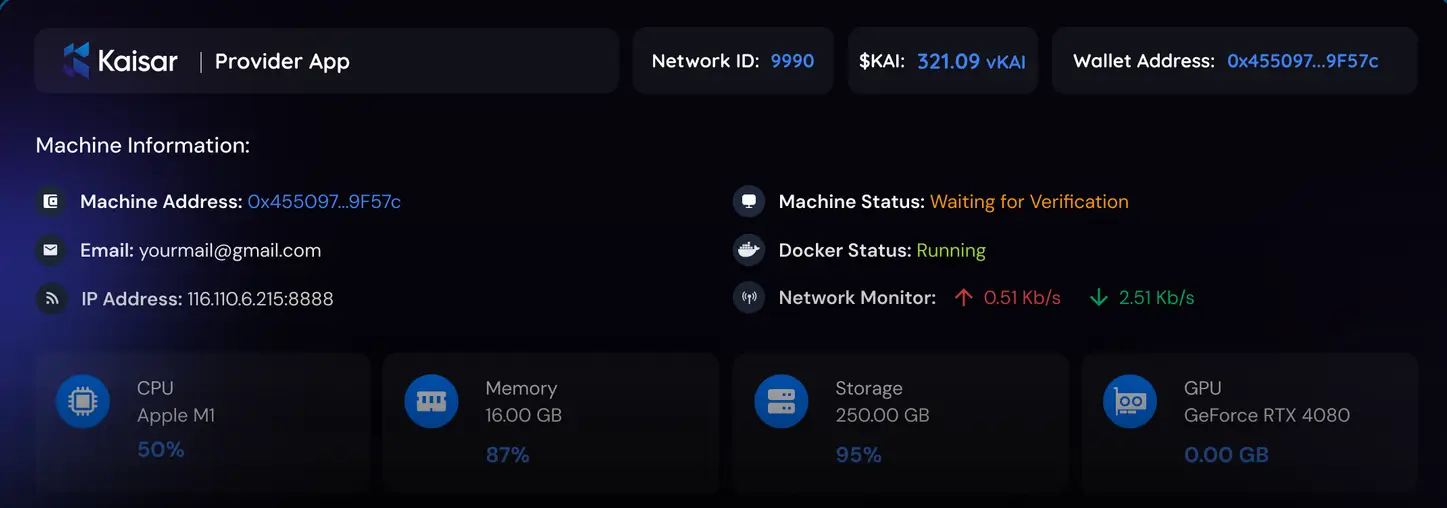
Task: Click the Network ID 9990 value
Action: 792,61
